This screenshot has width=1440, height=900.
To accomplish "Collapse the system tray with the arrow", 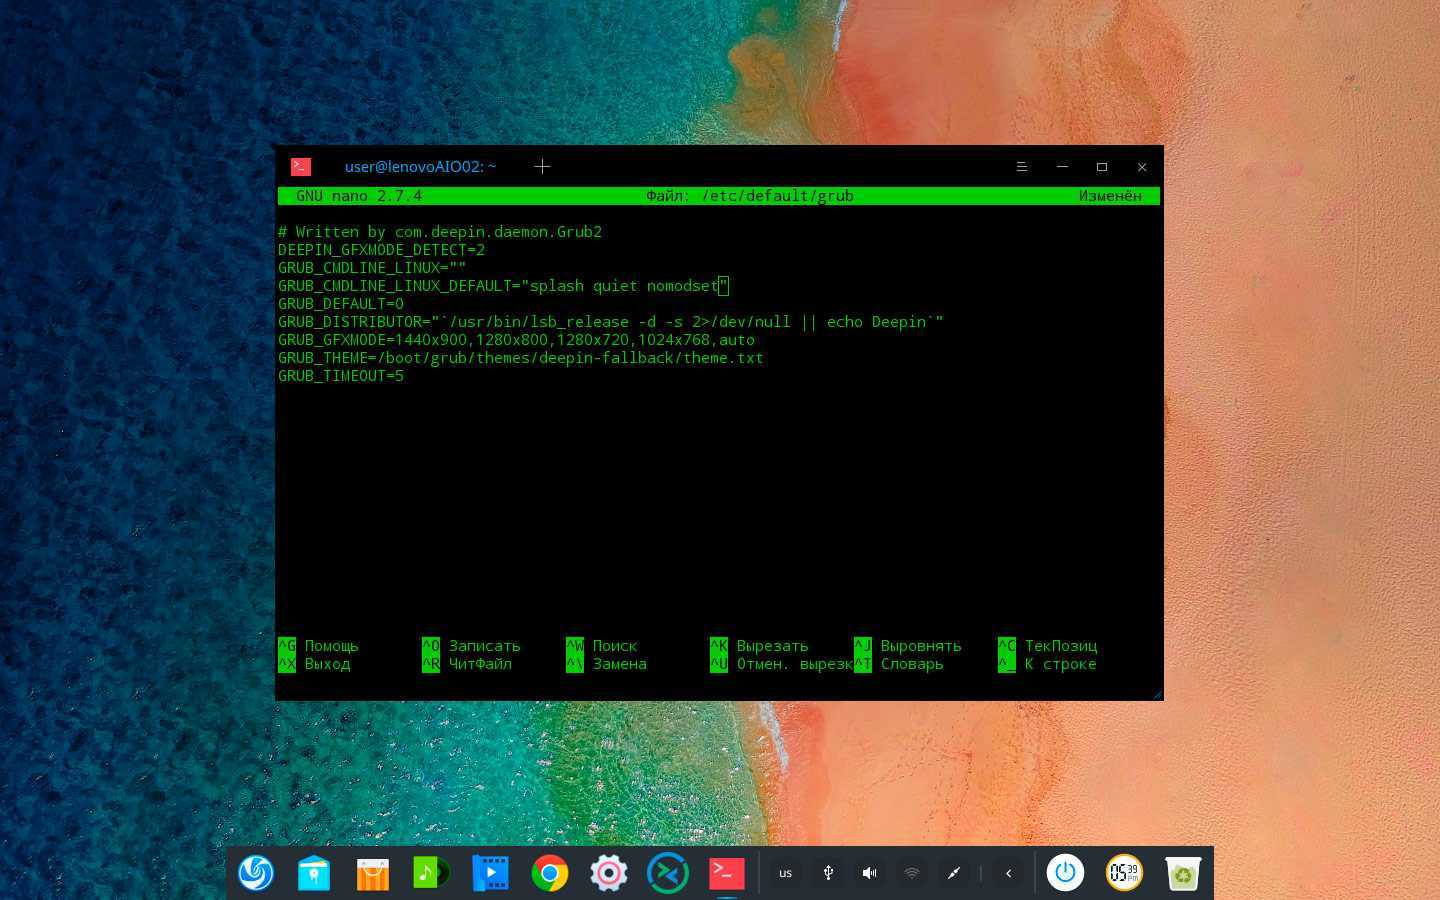I will (x=1008, y=873).
